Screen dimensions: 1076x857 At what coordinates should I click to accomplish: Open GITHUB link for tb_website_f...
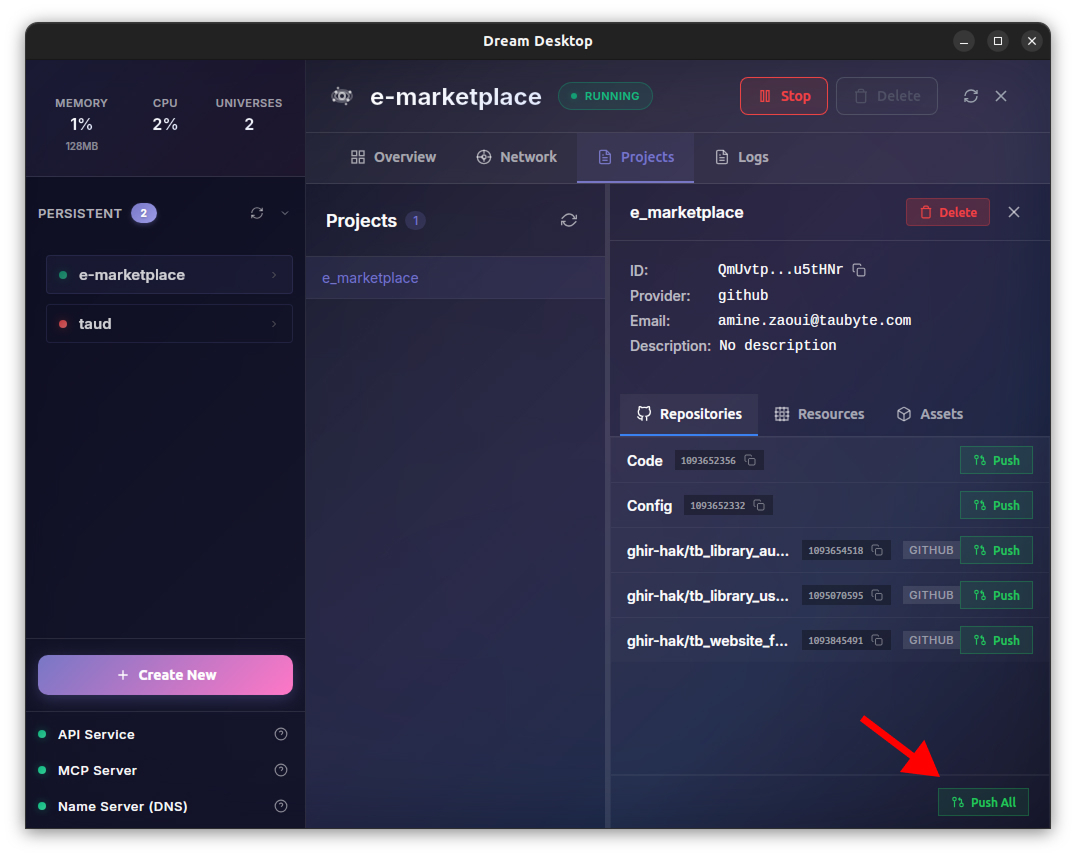coord(931,640)
